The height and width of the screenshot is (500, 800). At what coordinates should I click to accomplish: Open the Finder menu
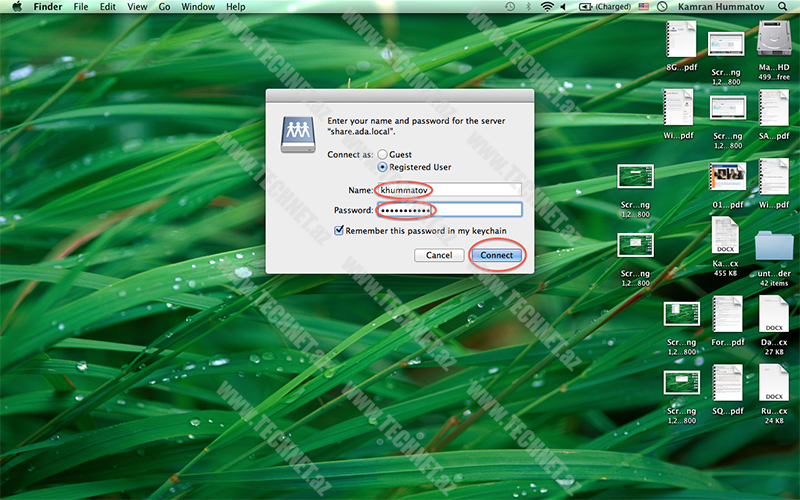[47, 7]
